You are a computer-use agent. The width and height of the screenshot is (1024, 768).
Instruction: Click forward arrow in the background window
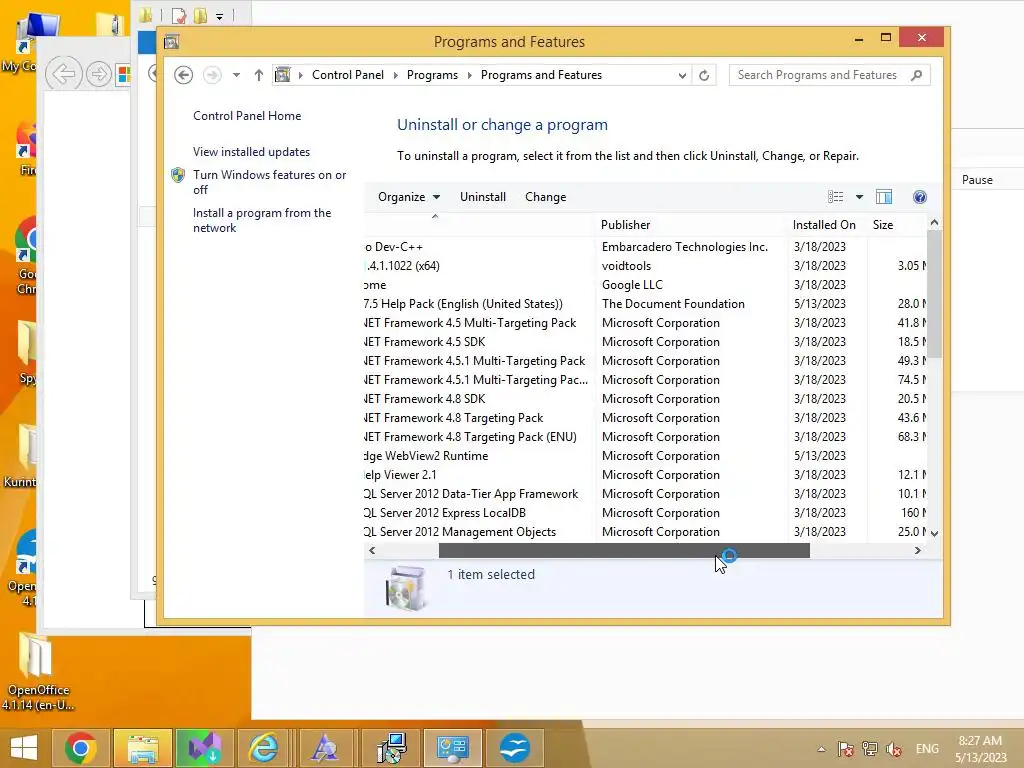(99, 74)
